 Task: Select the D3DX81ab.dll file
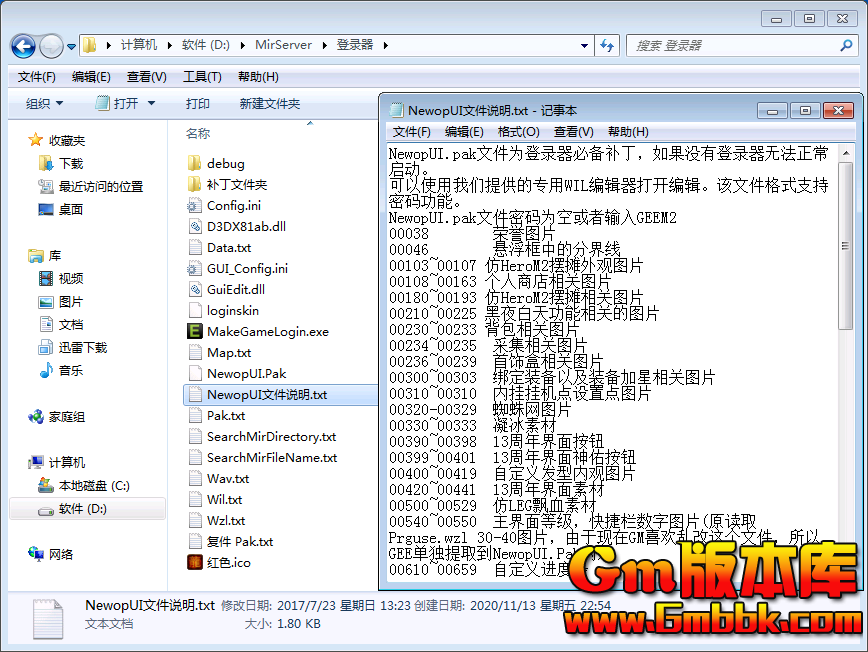point(245,227)
